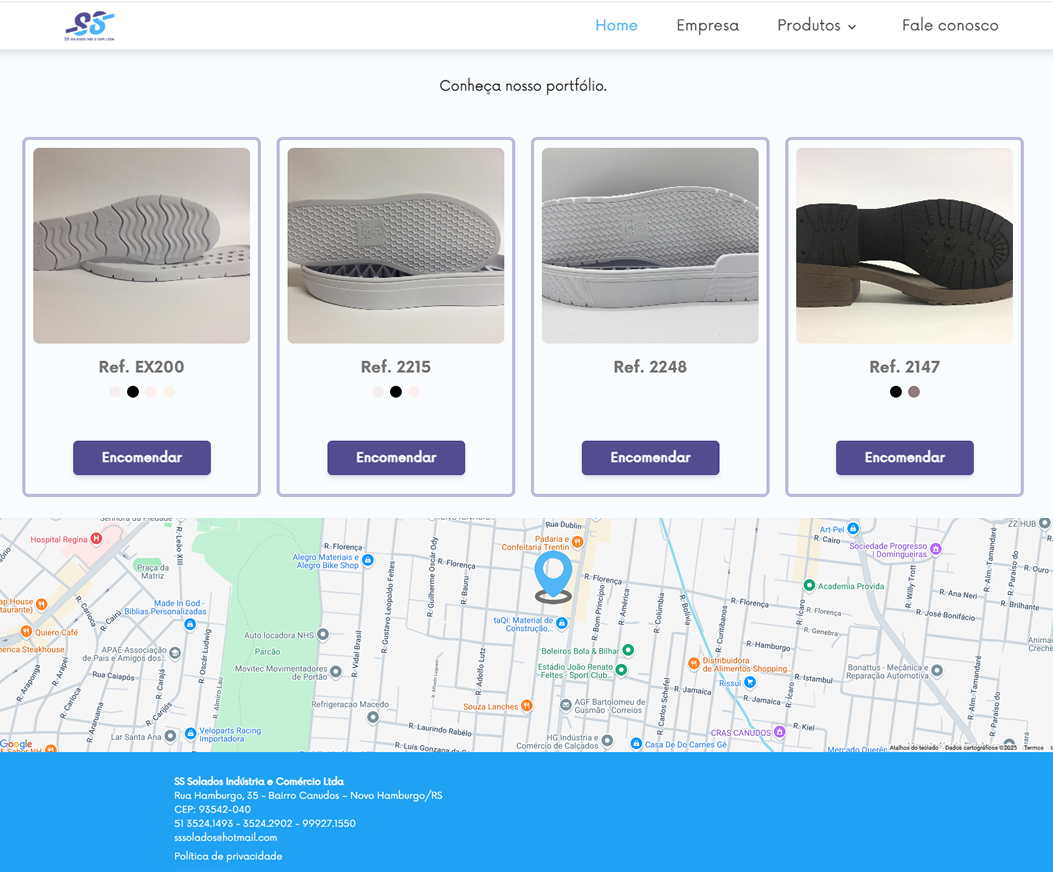The width and height of the screenshot is (1053, 872).
Task: Click APAE Associação de Pais marker
Action: point(175,652)
